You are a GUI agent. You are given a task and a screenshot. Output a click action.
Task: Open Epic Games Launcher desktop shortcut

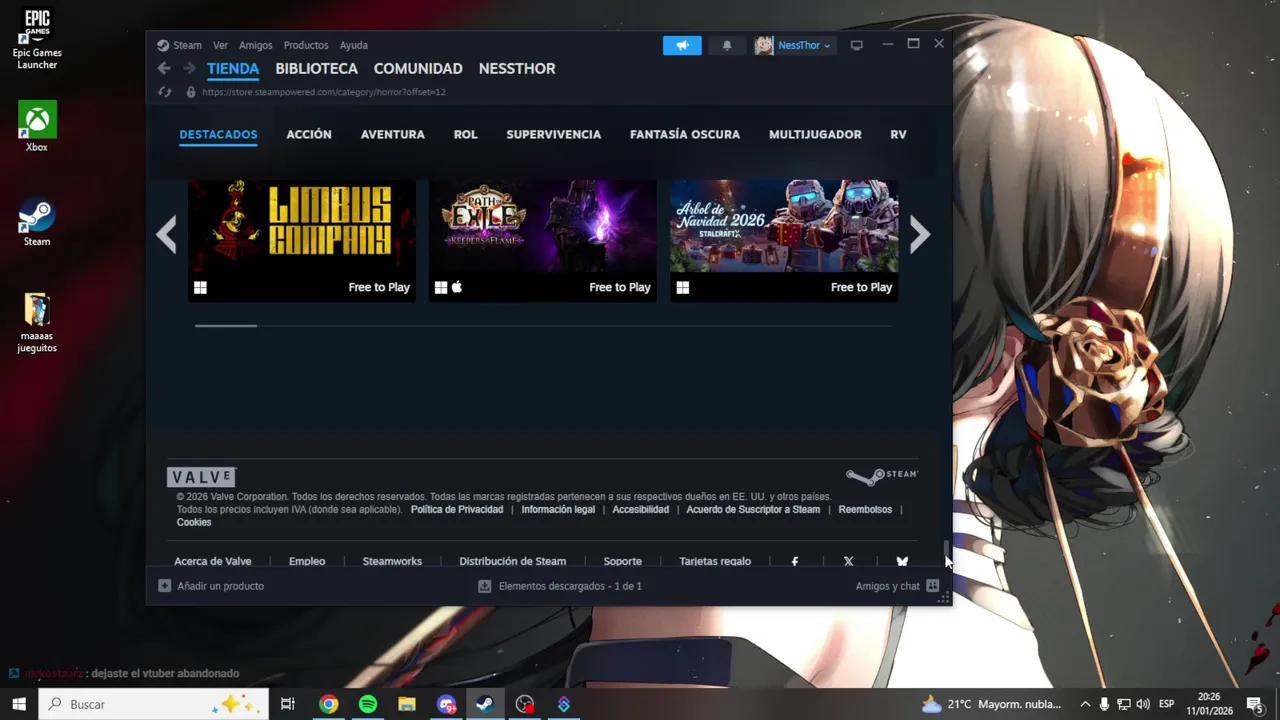point(37,40)
